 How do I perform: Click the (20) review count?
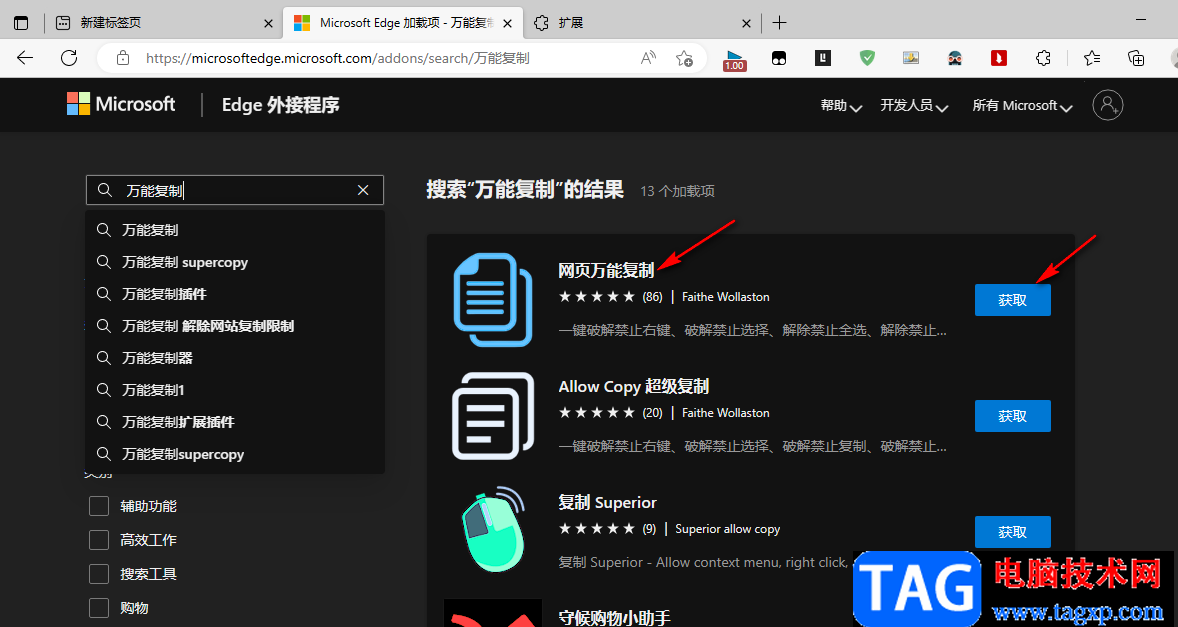click(652, 412)
